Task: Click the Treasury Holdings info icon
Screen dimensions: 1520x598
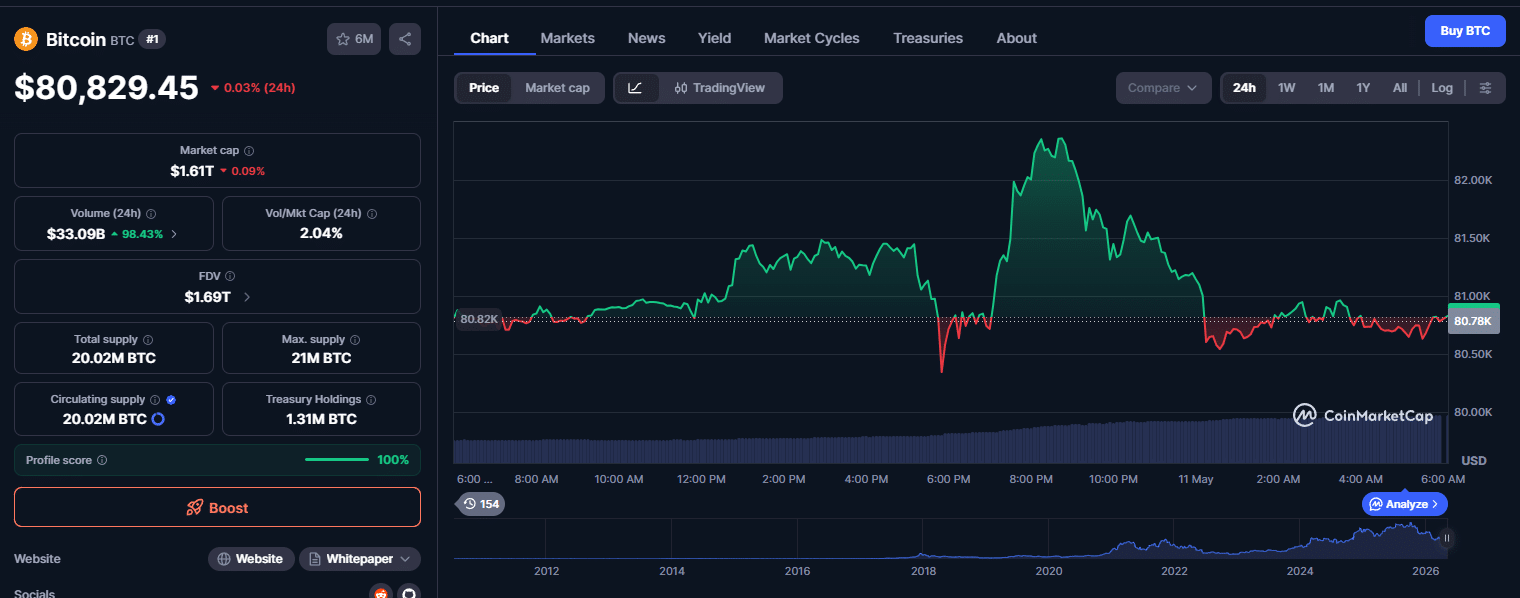Action: (x=372, y=399)
